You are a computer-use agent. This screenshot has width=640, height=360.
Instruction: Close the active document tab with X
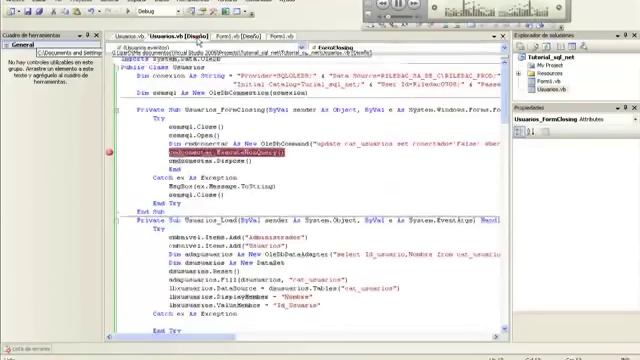coord(503,36)
